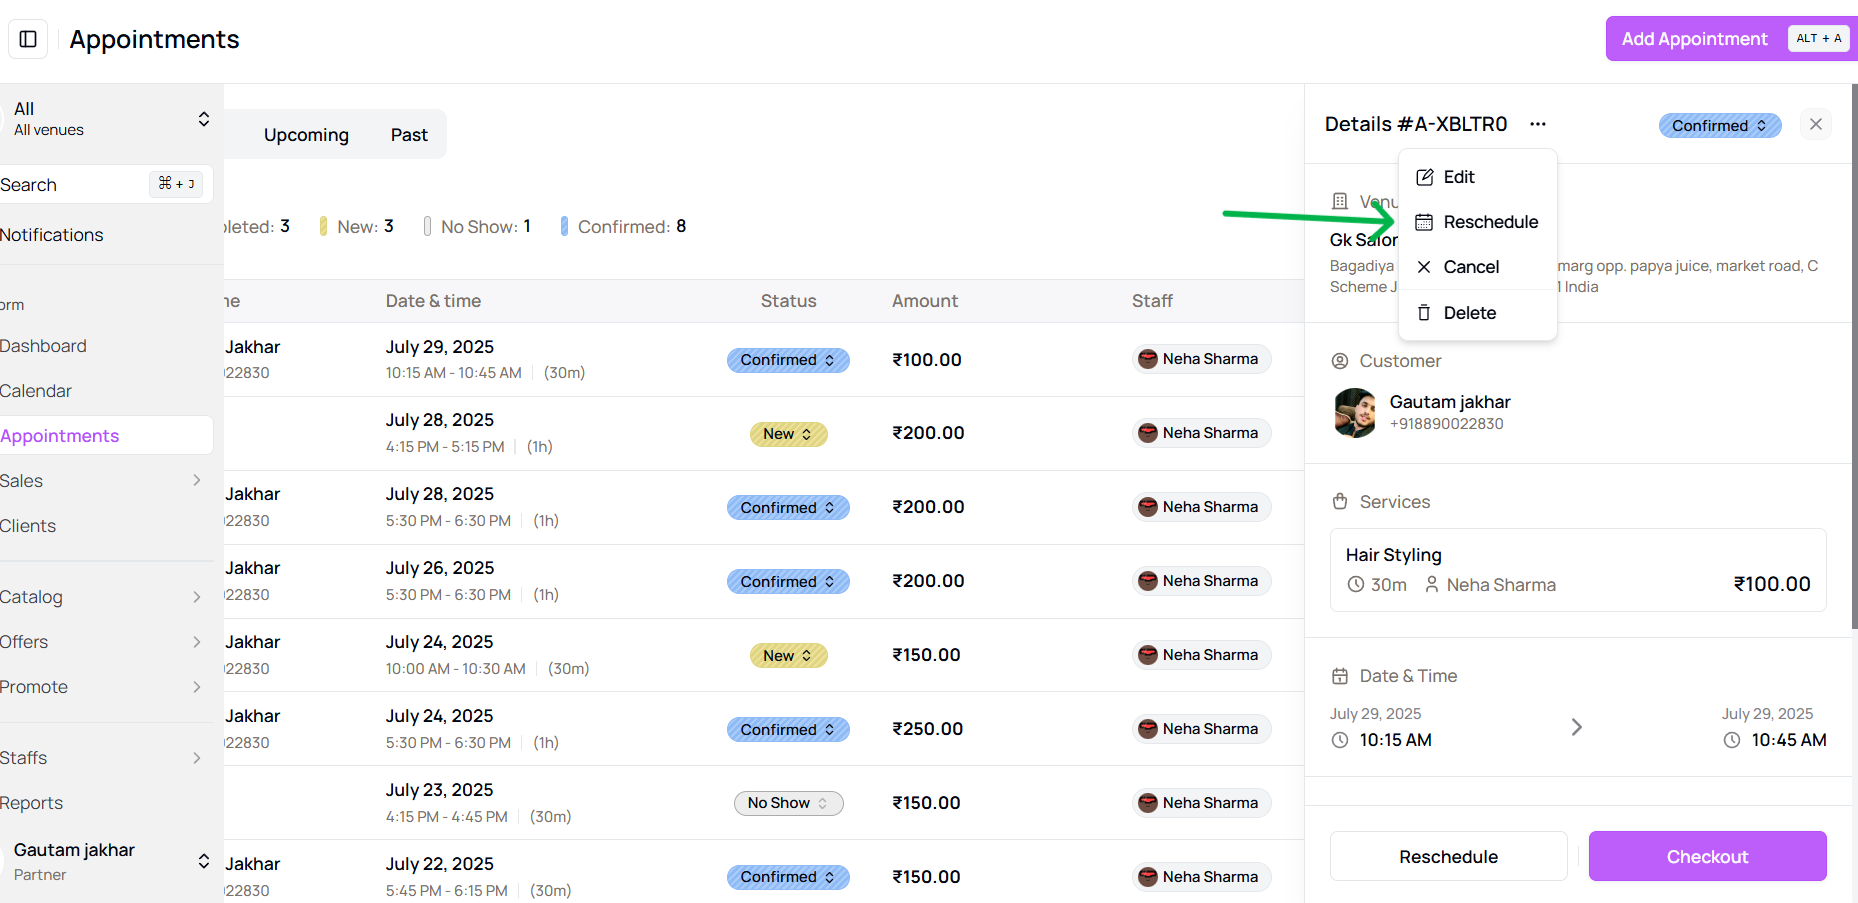Click the Checkout button

point(1707,857)
